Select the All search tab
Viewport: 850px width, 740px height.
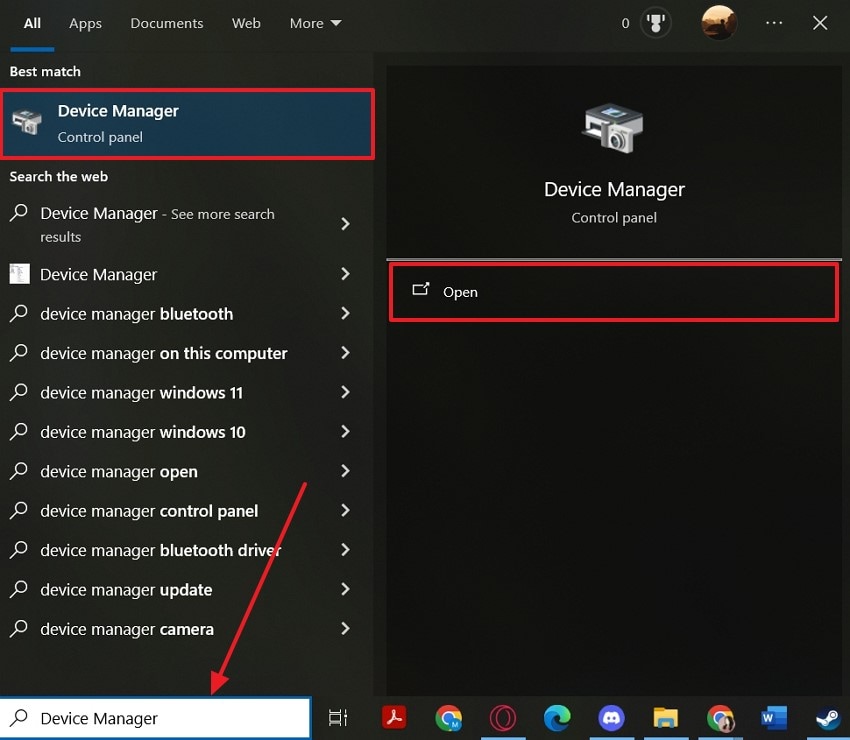click(x=32, y=23)
